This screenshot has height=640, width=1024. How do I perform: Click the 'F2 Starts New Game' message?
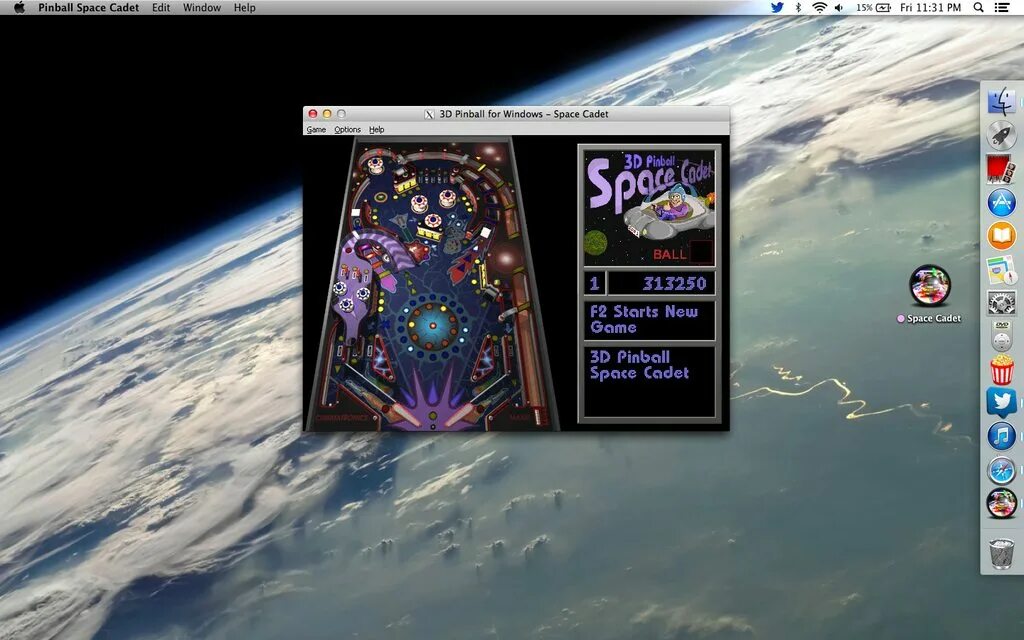pos(644,319)
